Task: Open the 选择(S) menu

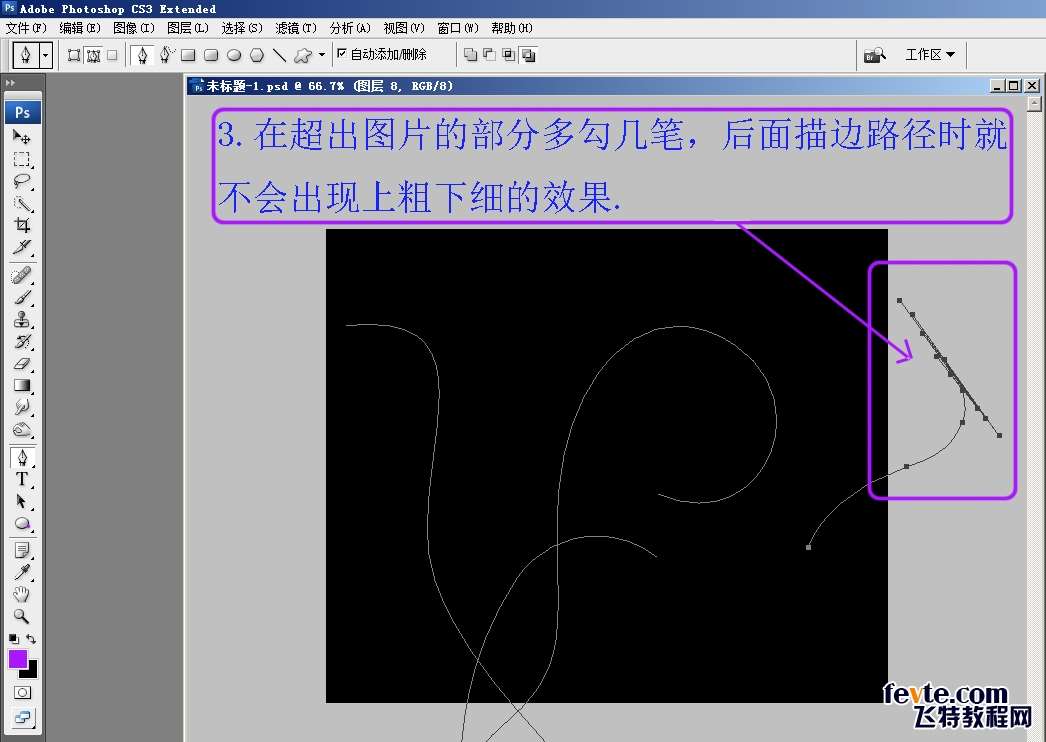Action: pos(242,28)
